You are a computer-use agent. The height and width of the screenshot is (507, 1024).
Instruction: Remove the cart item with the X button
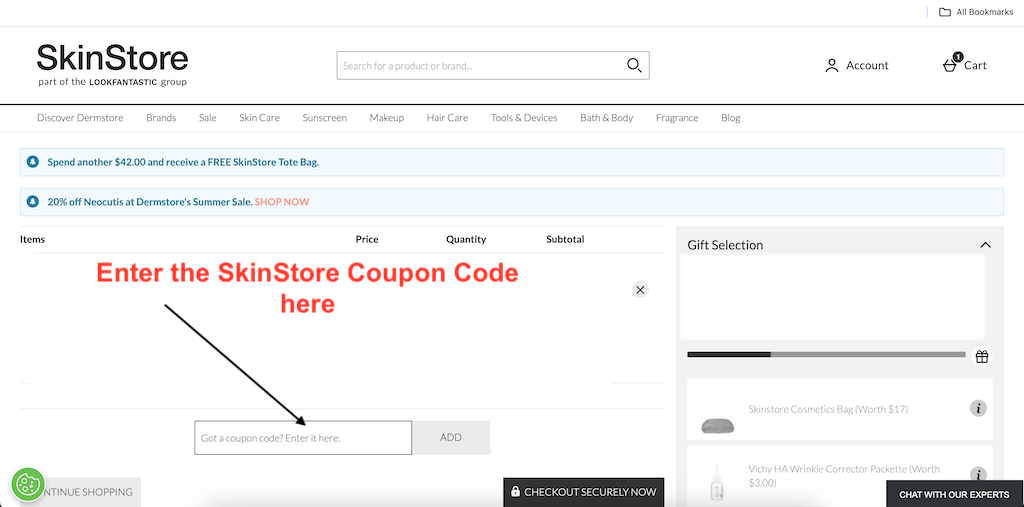[640, 289]
